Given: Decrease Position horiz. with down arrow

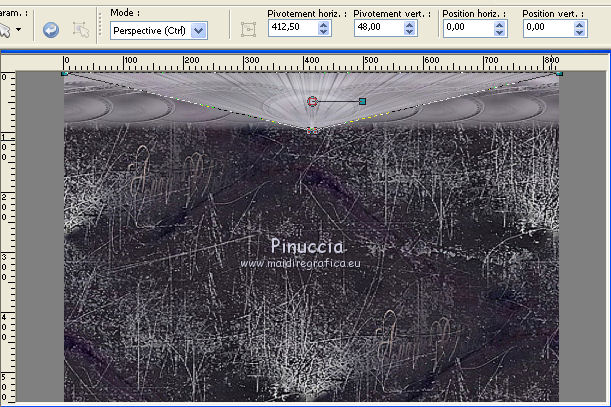Looking at the screenshot, I should (x=500, y=32).
